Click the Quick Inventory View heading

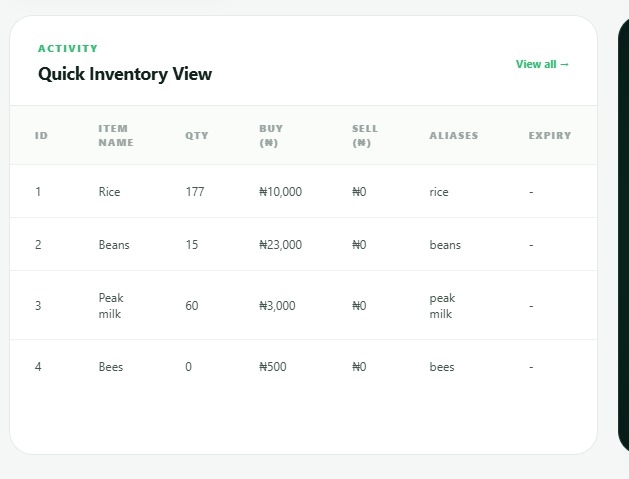[x=125, y=74]
